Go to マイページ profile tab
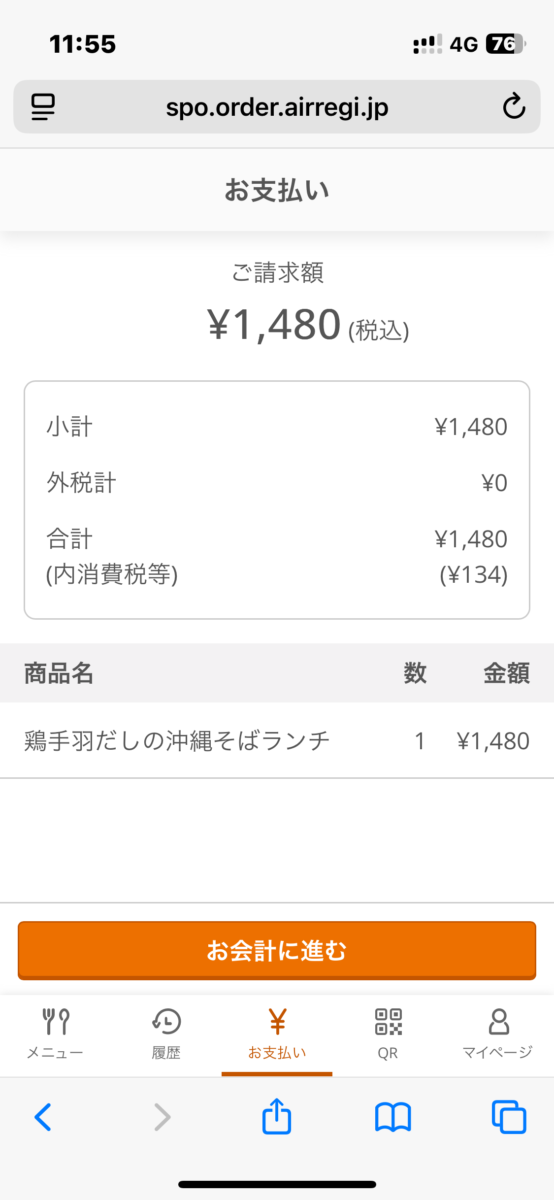The image size is (554, 1200). pos(497,1034)
